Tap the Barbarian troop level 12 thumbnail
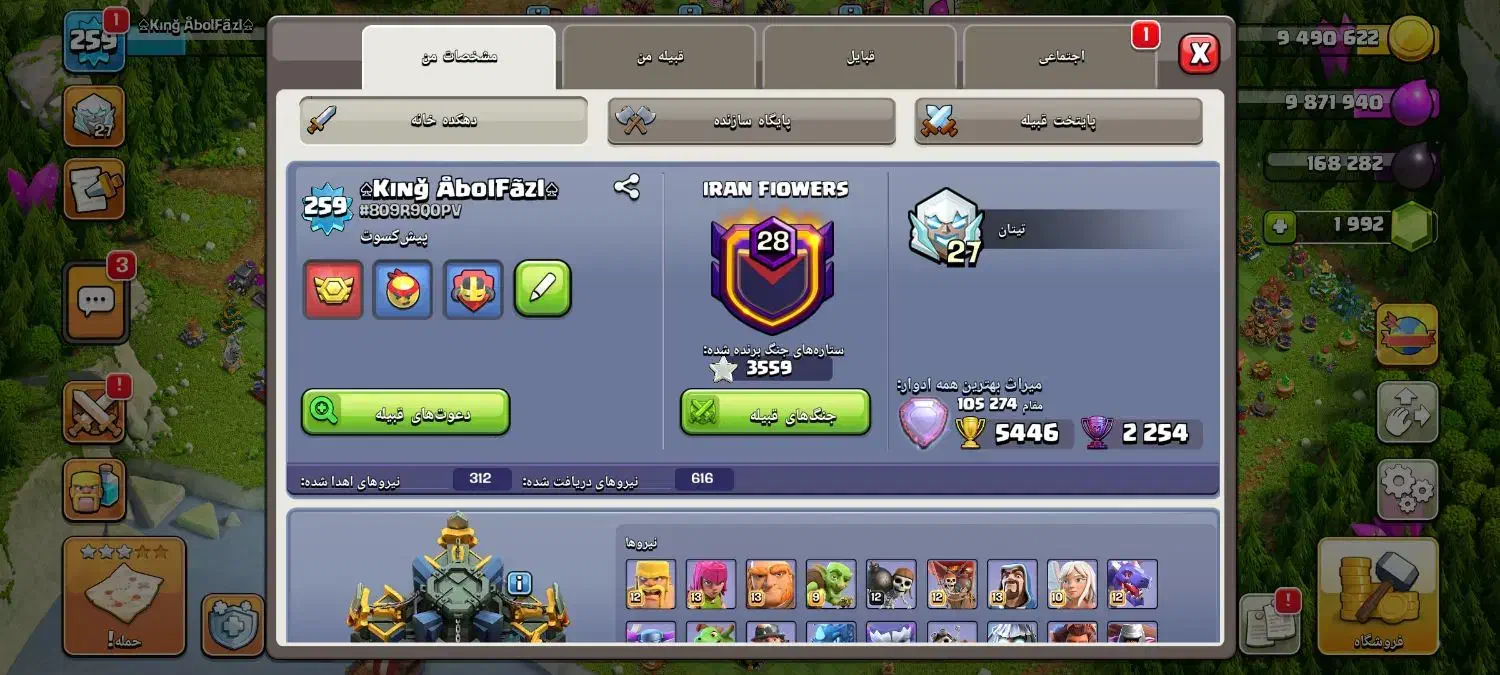Image resolution: width=1500 pixels, height=675 pixels. (x=650, y=584)
